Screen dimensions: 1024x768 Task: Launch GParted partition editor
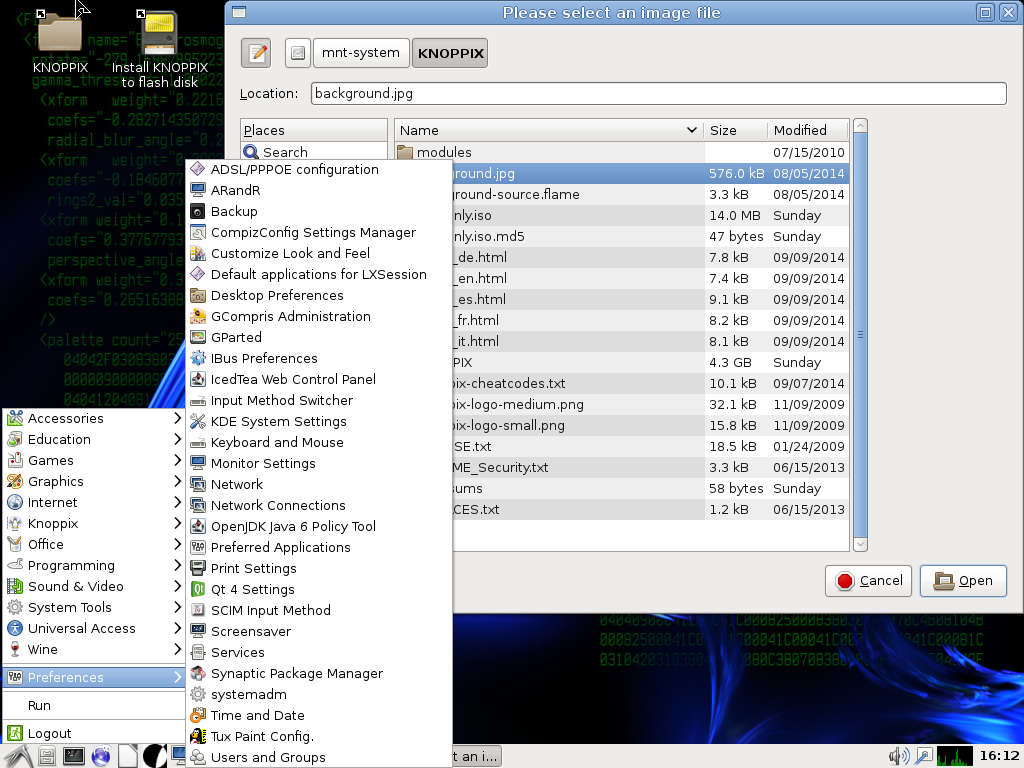[x=319, y=337]
